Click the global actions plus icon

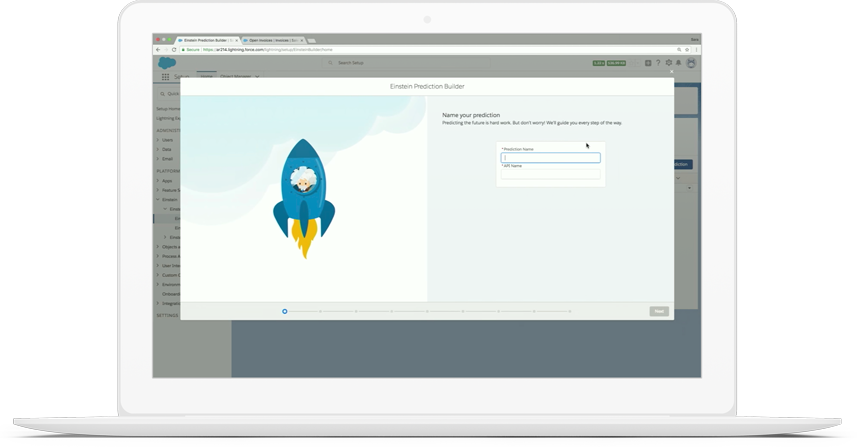tap(648, 63)
